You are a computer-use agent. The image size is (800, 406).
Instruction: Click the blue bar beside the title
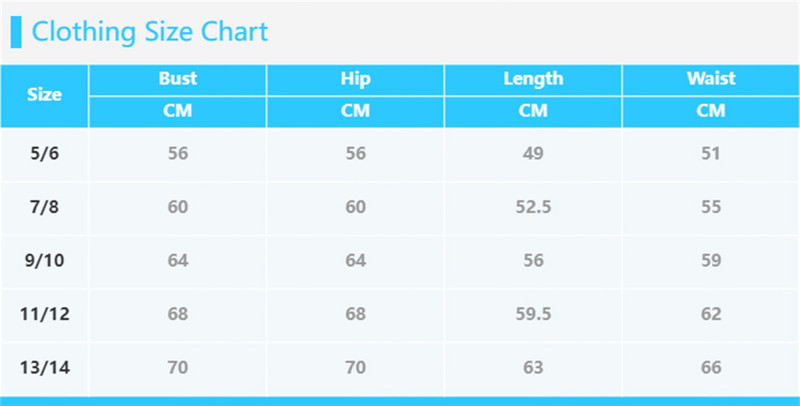[x=16, y=31]
